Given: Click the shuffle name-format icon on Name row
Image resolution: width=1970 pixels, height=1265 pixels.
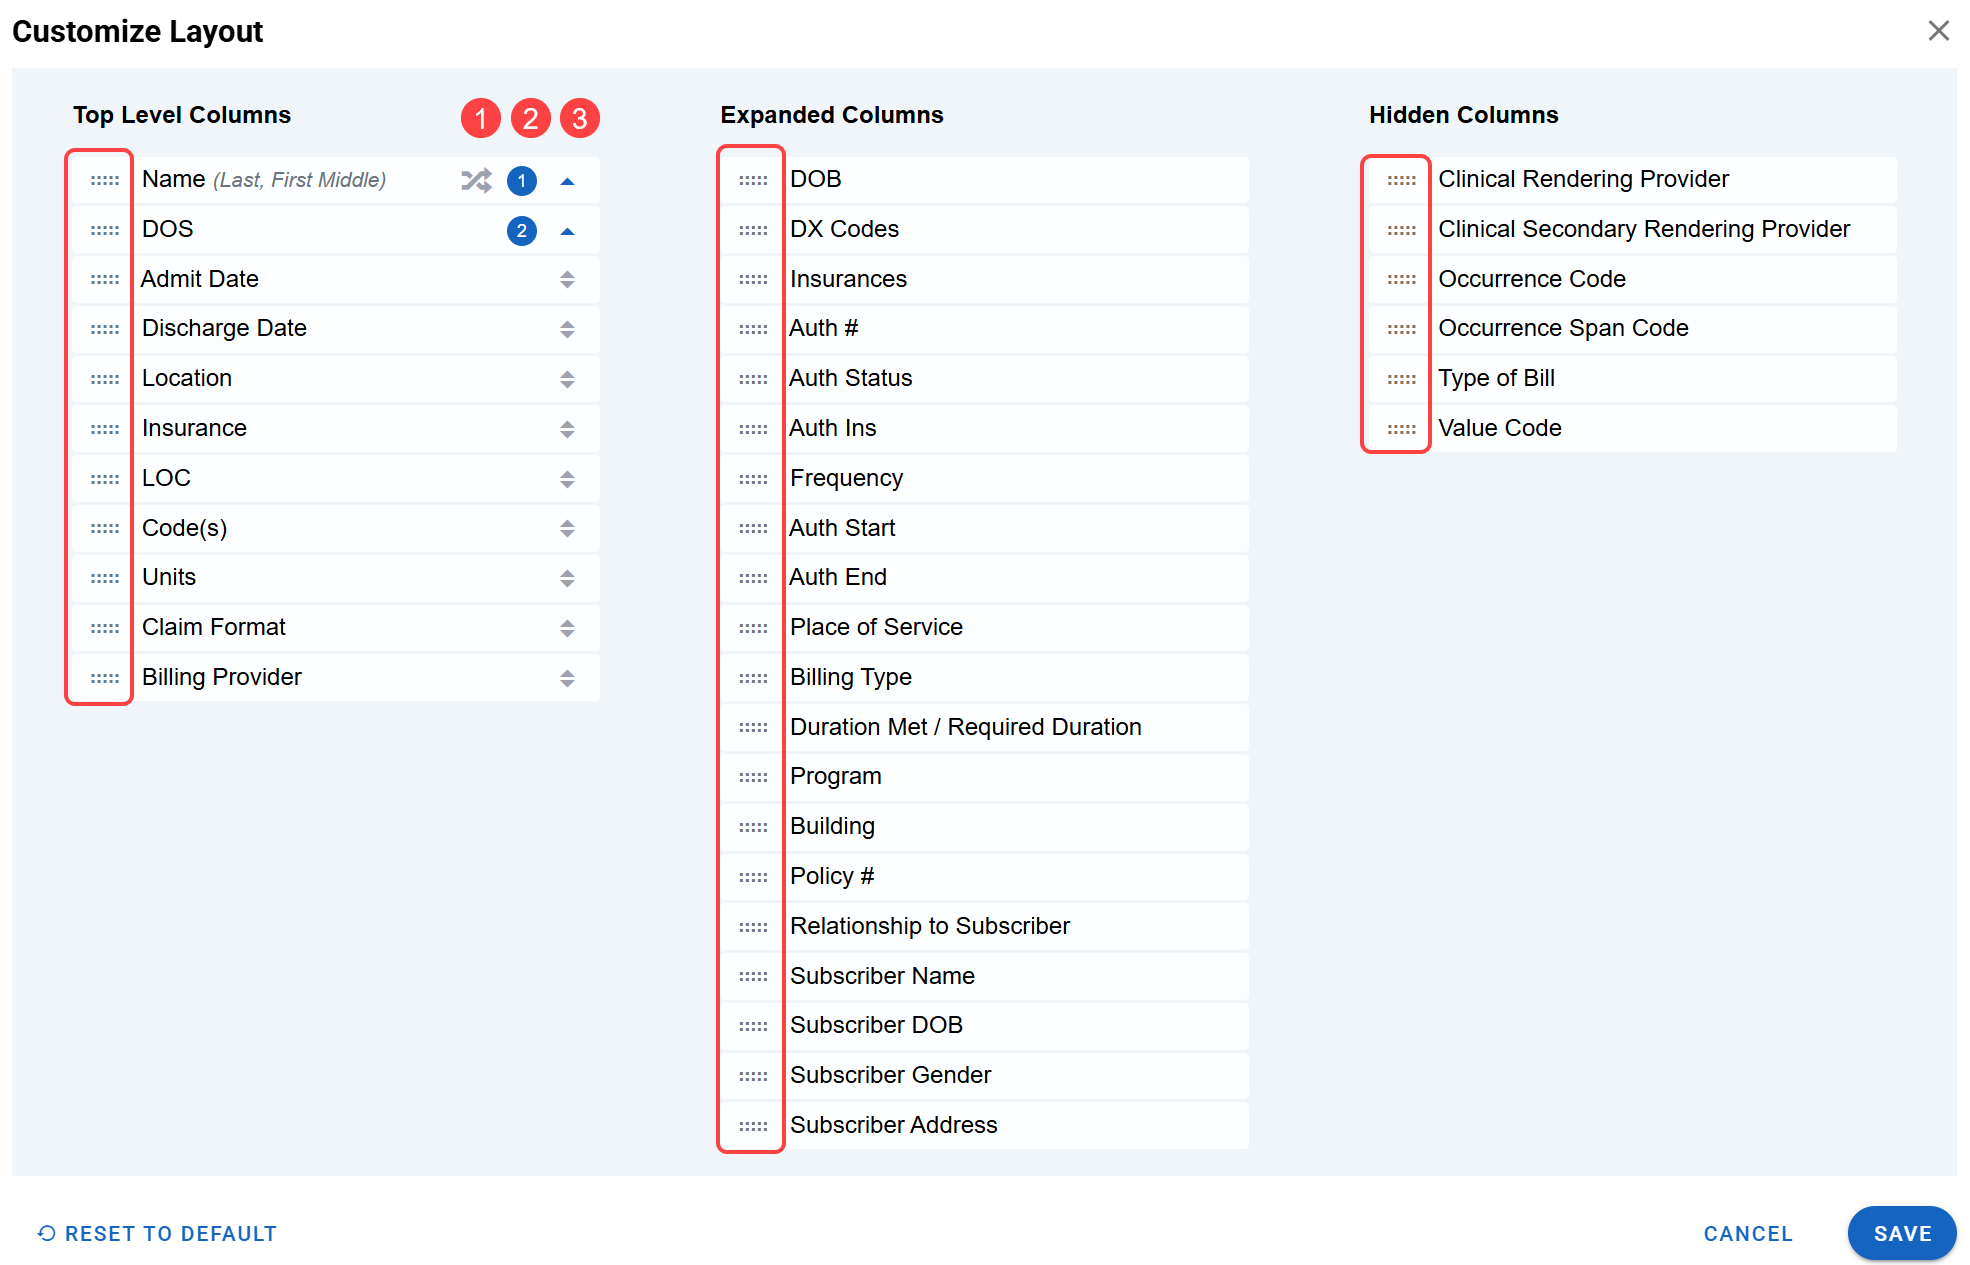Looking at the screenshot, I should pos(476,180).
